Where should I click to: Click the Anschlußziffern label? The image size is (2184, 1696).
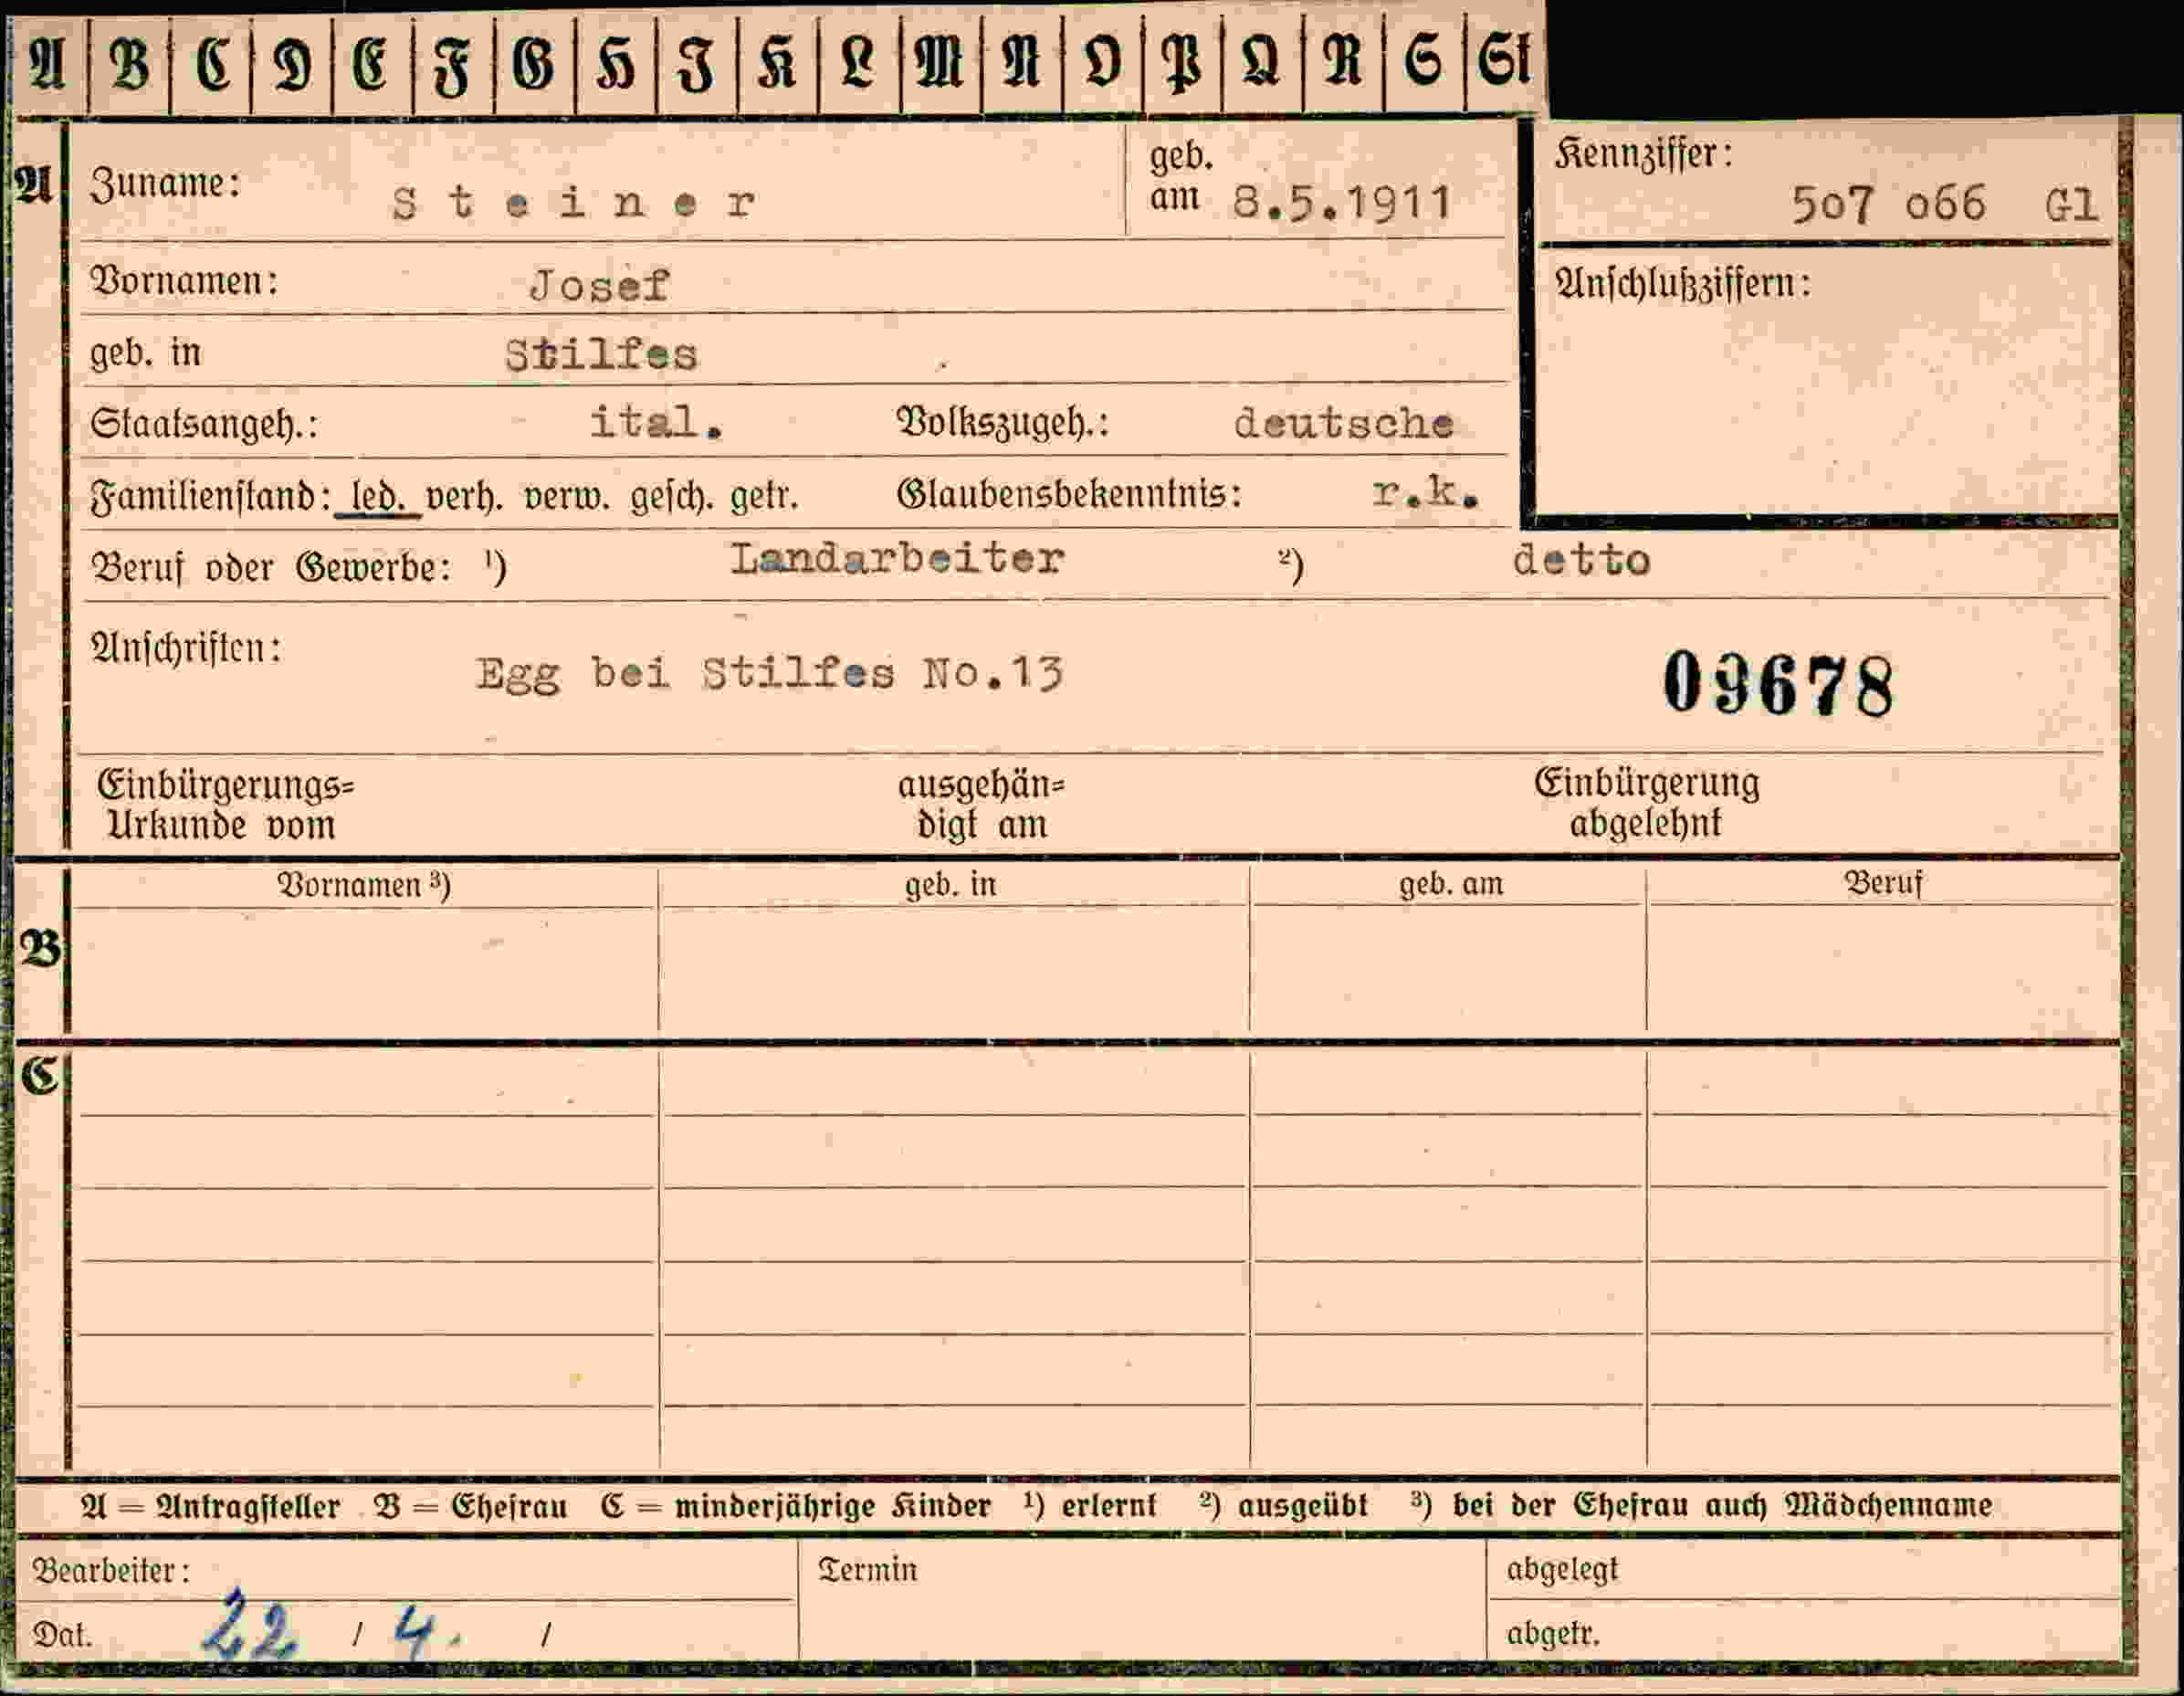pos(1682,284)
